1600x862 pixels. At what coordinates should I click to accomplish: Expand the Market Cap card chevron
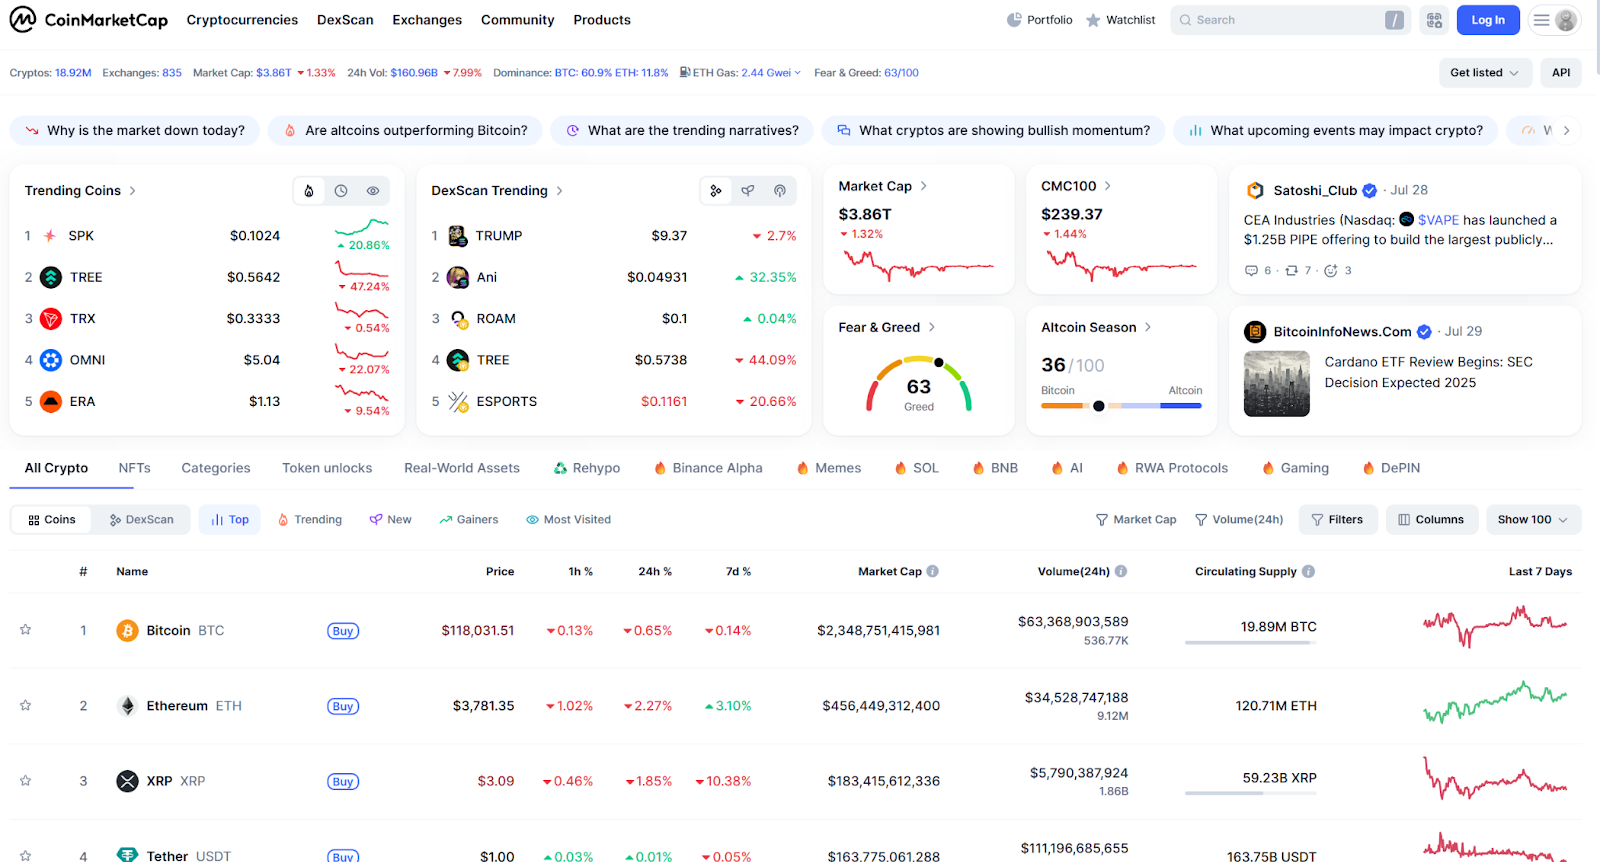923,186
